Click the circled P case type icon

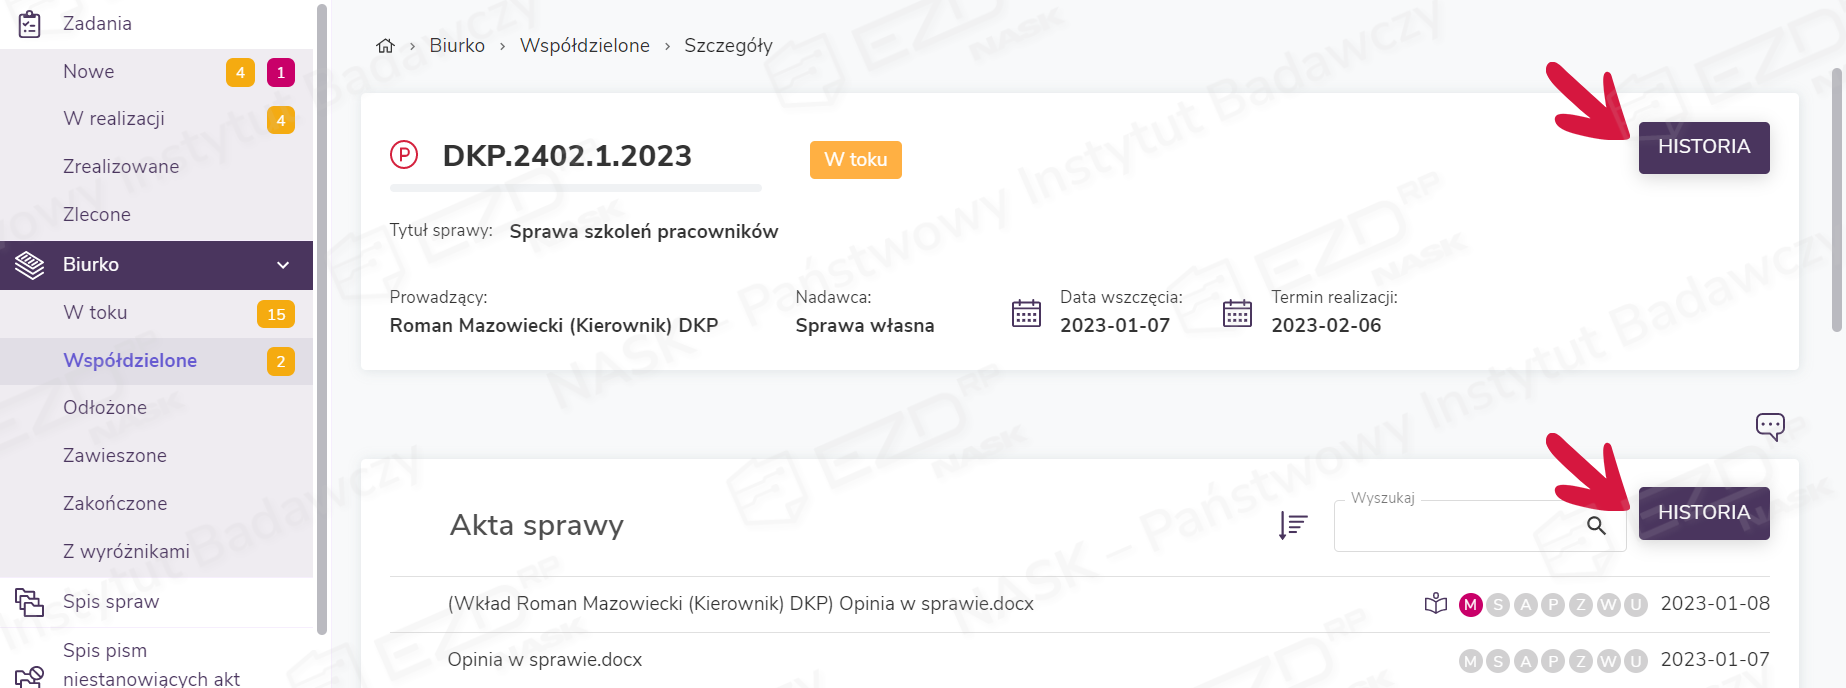pos(403,155)
